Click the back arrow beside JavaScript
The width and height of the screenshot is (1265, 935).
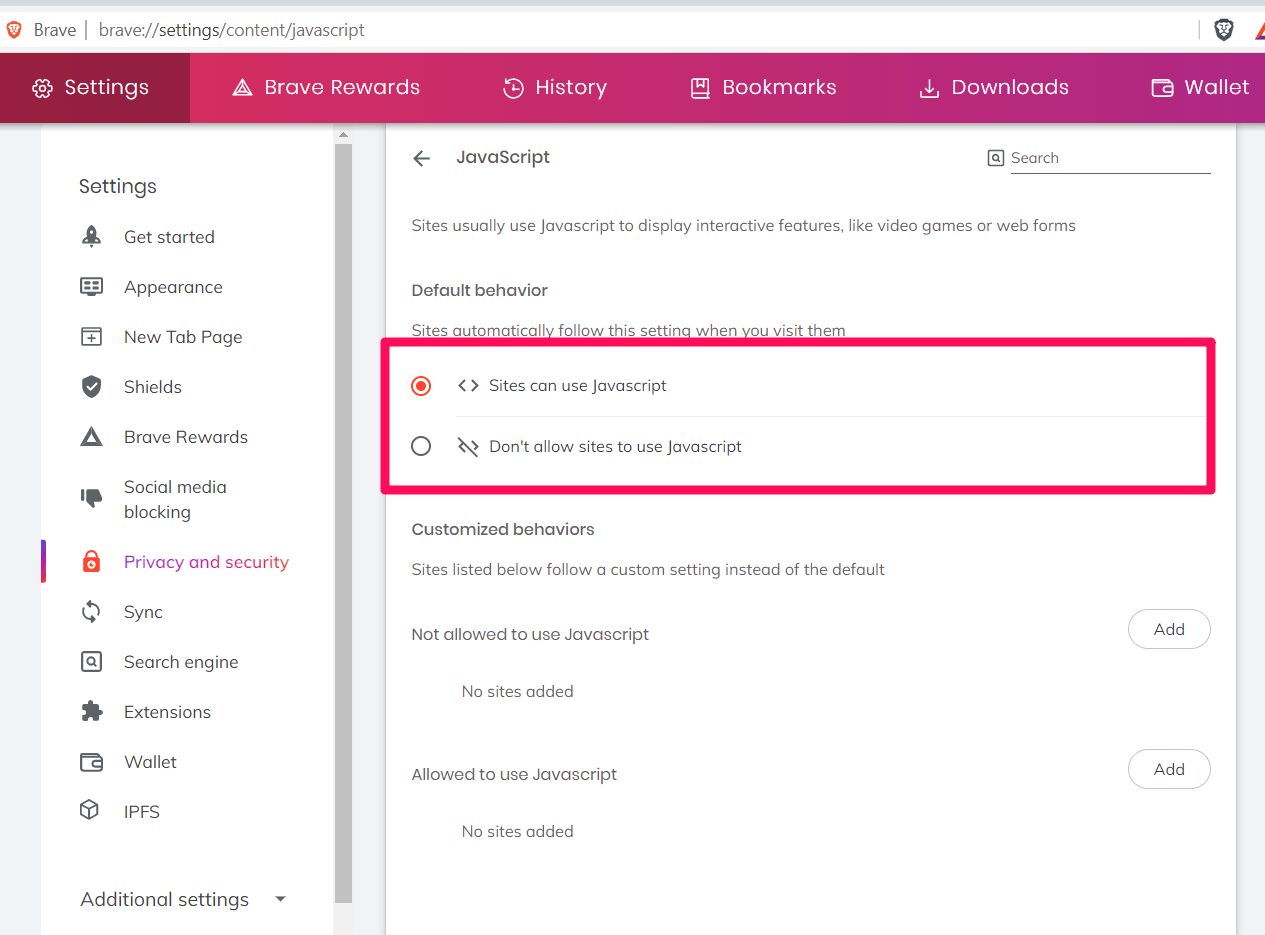[x=422, y=158]
